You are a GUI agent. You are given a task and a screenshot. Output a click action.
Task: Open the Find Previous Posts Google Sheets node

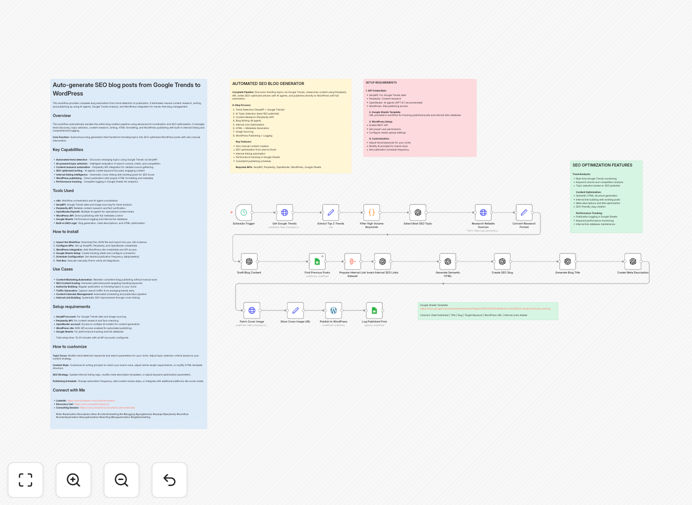pyautogui.click(x=317, y=261)
